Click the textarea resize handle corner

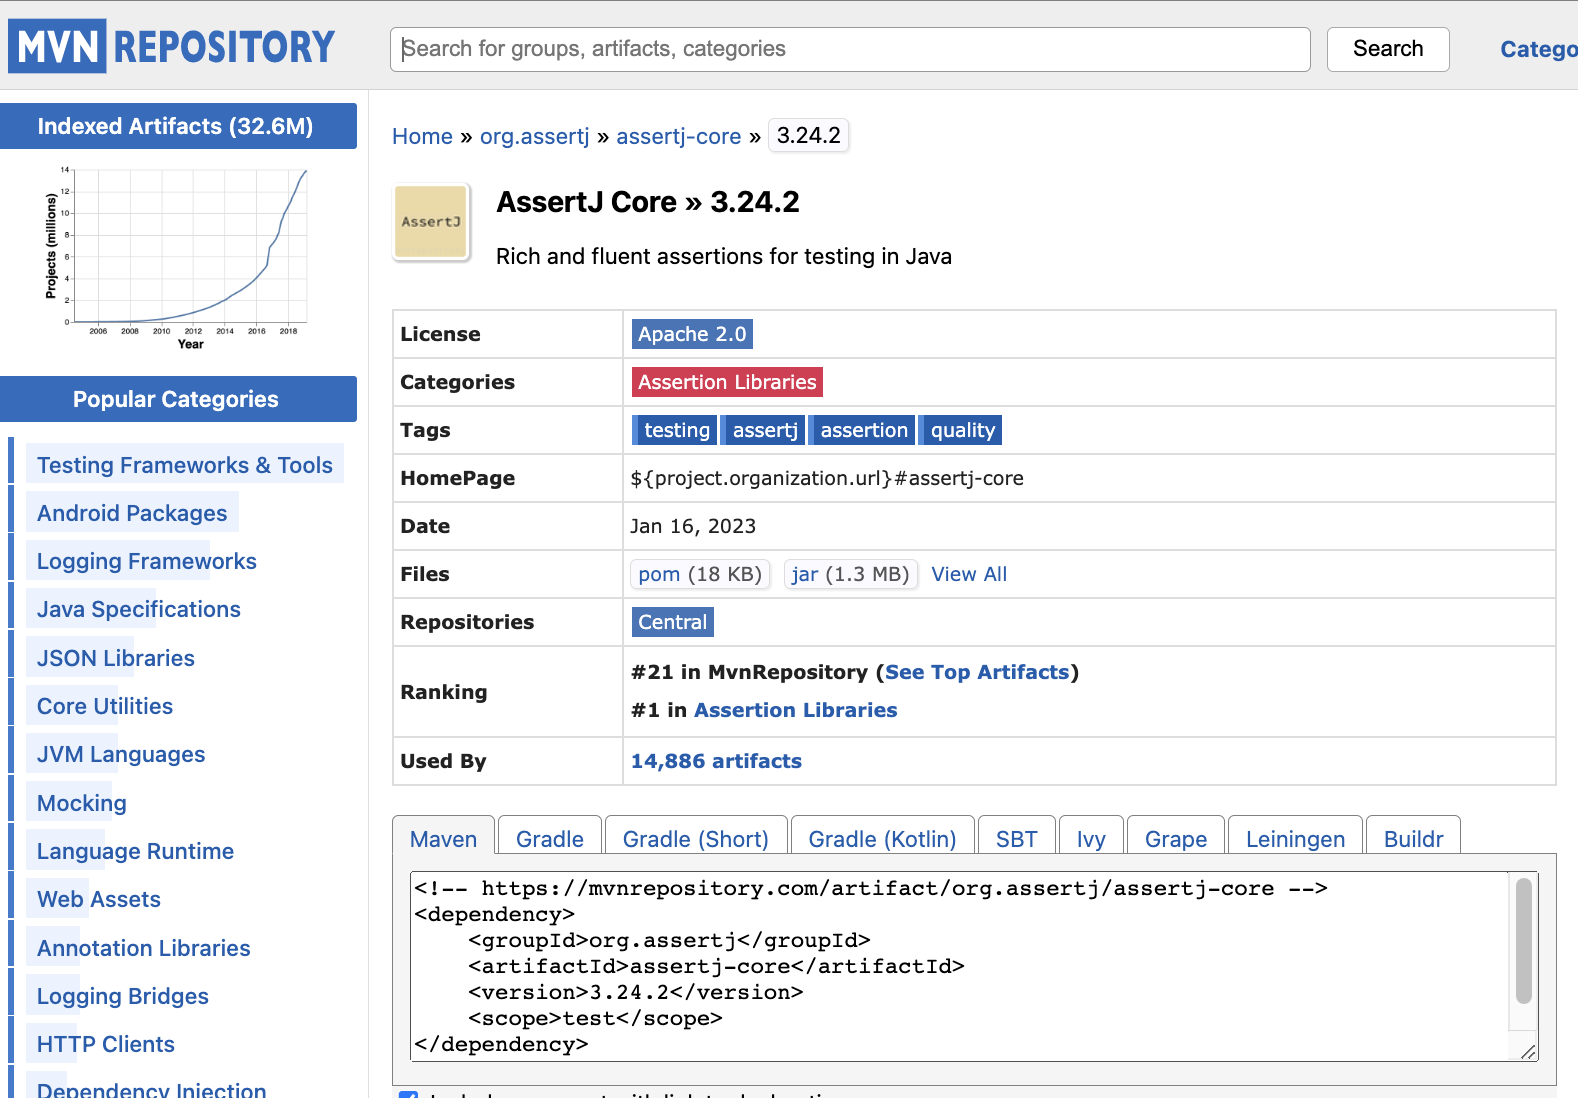(1528, 1051)
